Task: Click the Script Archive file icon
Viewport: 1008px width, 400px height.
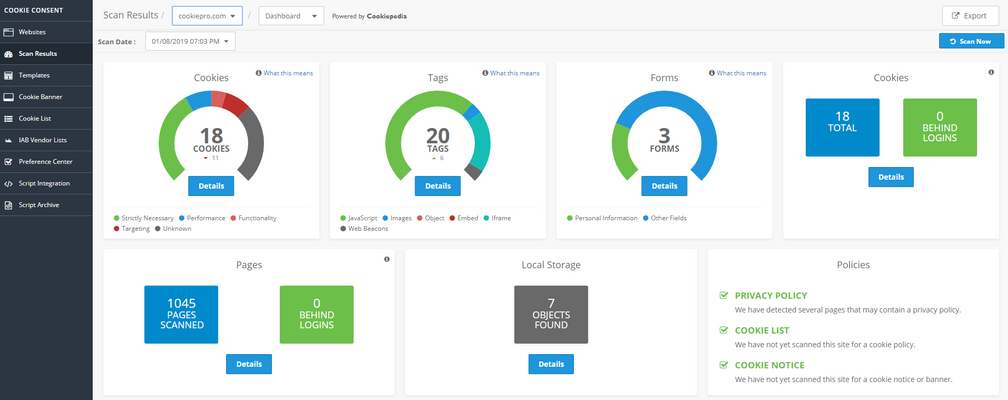Action: click(8, 205)
